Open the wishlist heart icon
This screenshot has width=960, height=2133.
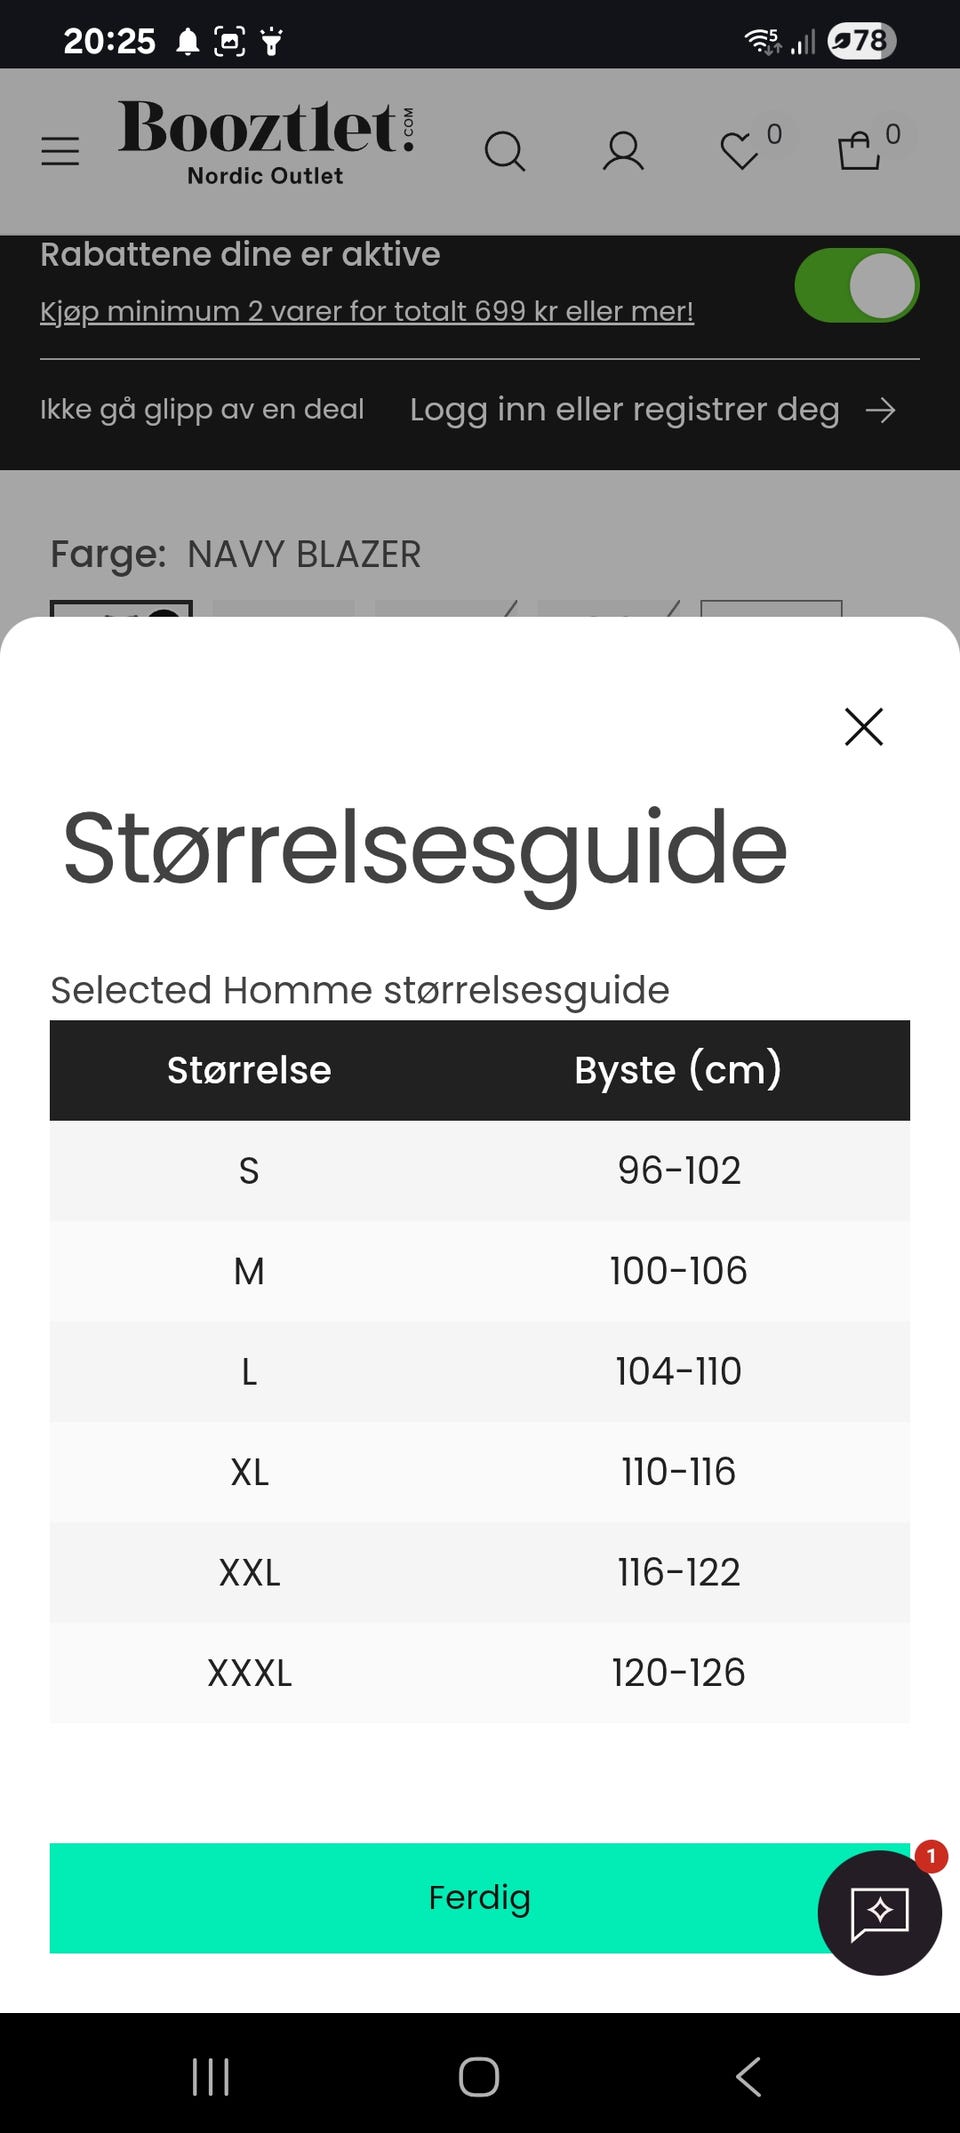point(741,151)
